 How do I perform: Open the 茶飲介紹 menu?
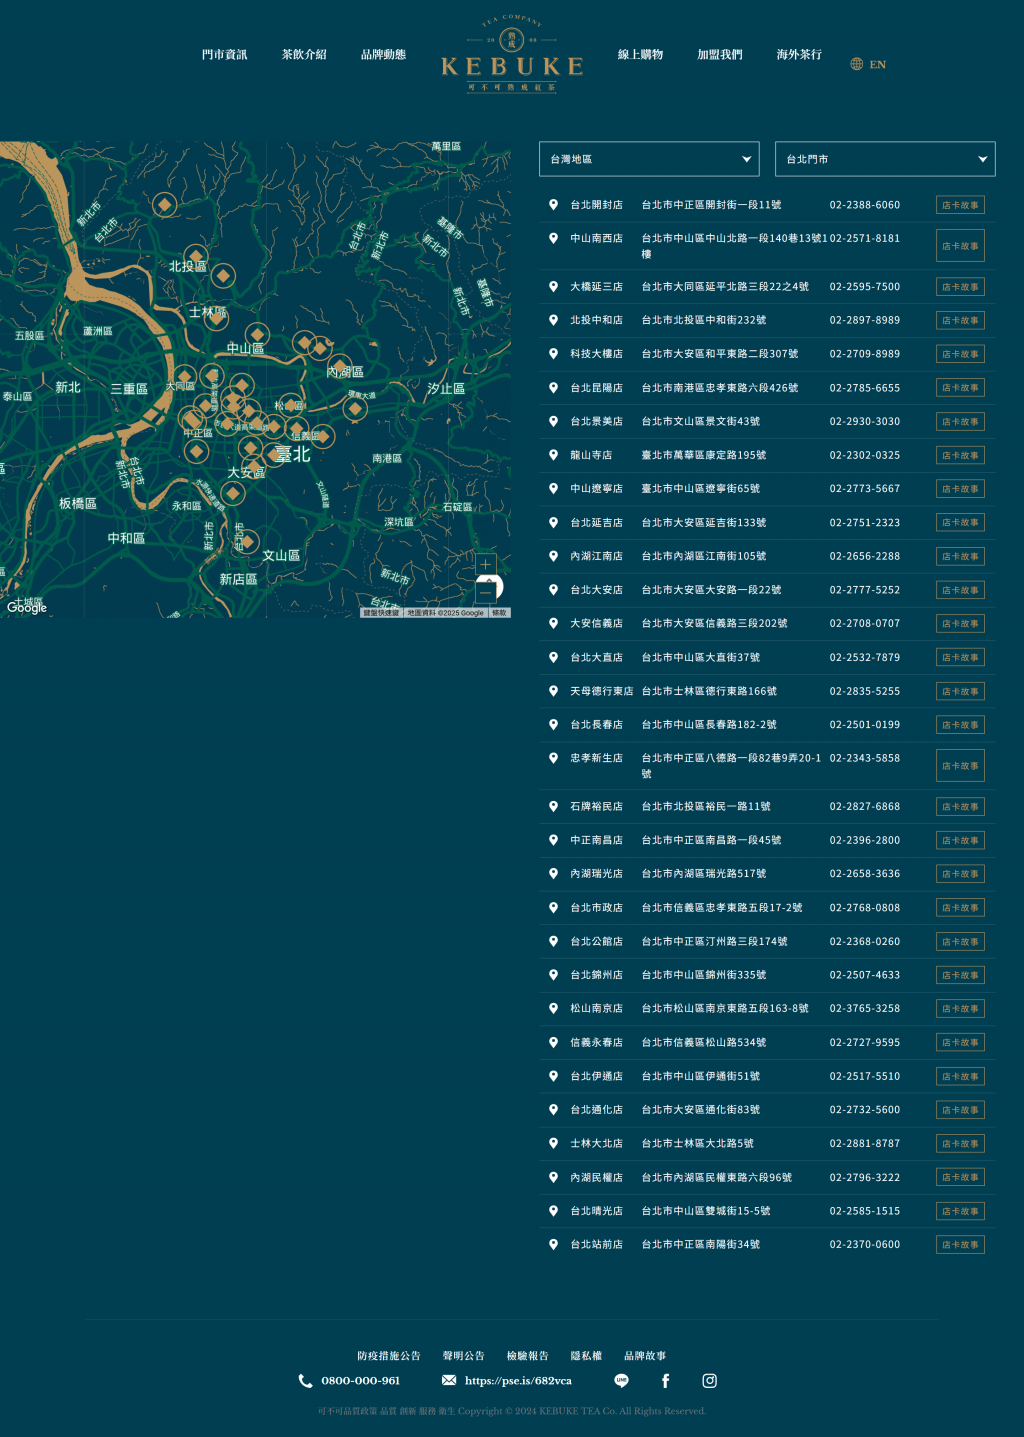coord(304,55)
